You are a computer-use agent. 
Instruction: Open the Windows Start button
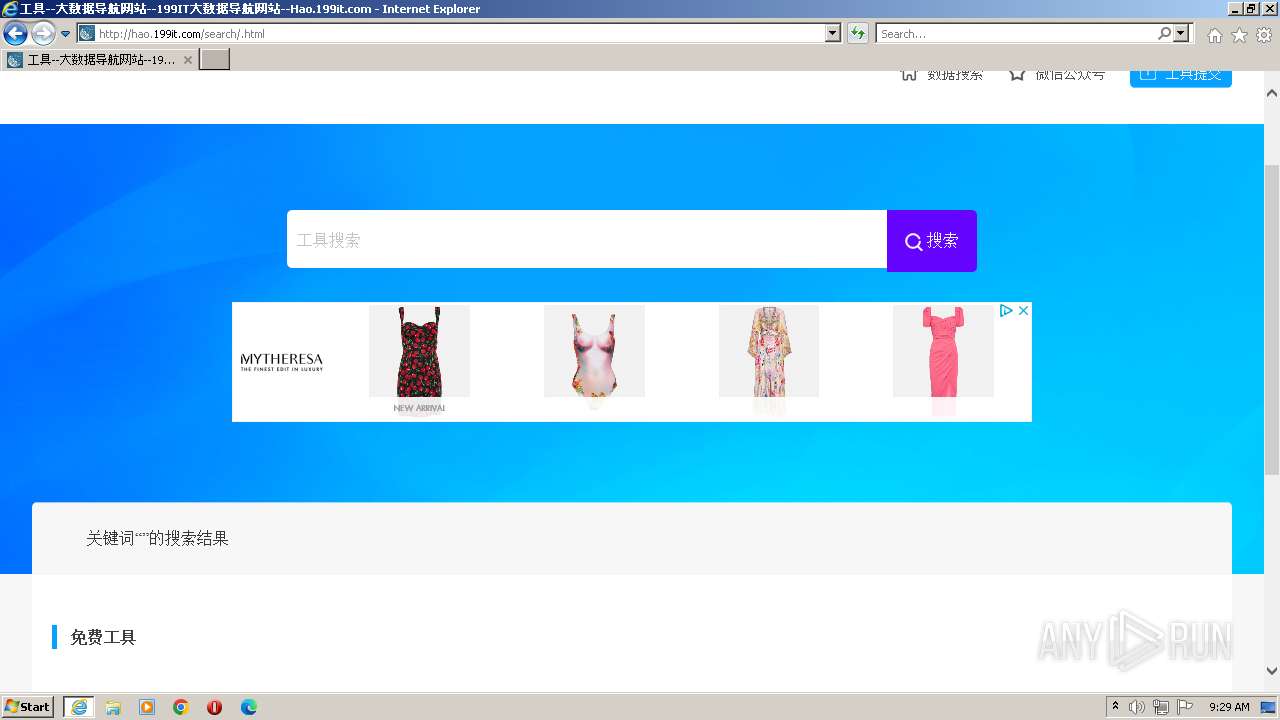tap(28, 707)
